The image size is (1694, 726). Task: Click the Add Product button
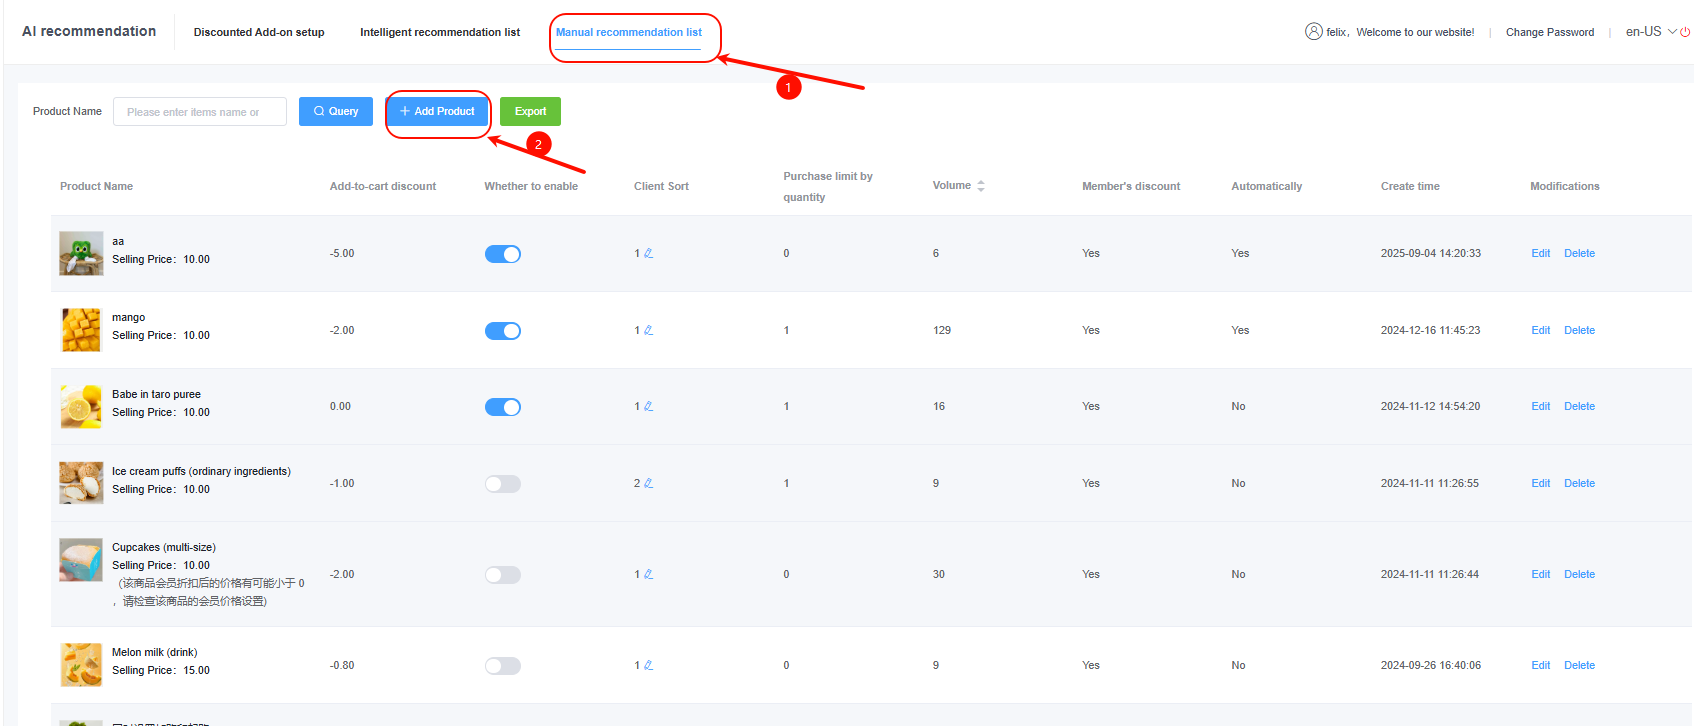point(437,111)
